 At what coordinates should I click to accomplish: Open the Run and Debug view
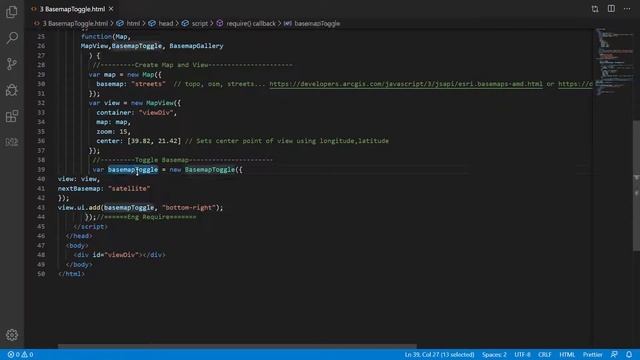click(x=12, y=90)
